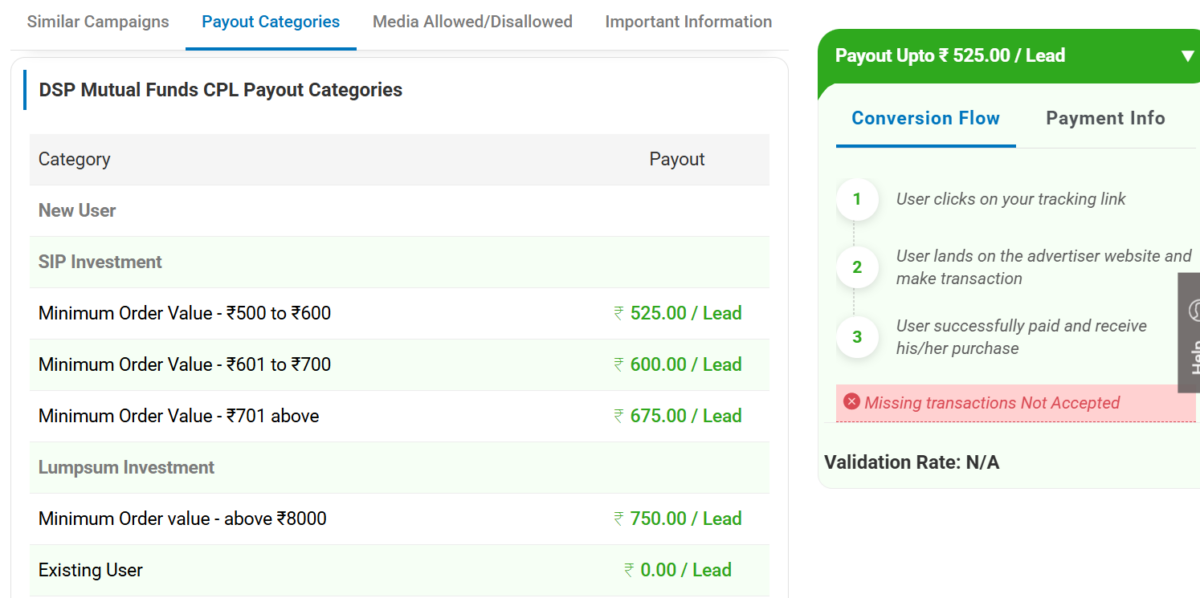1200x598 pixels.
Task: Click the step 2 circle in Conversion Flow
Action: click(856, 267)
